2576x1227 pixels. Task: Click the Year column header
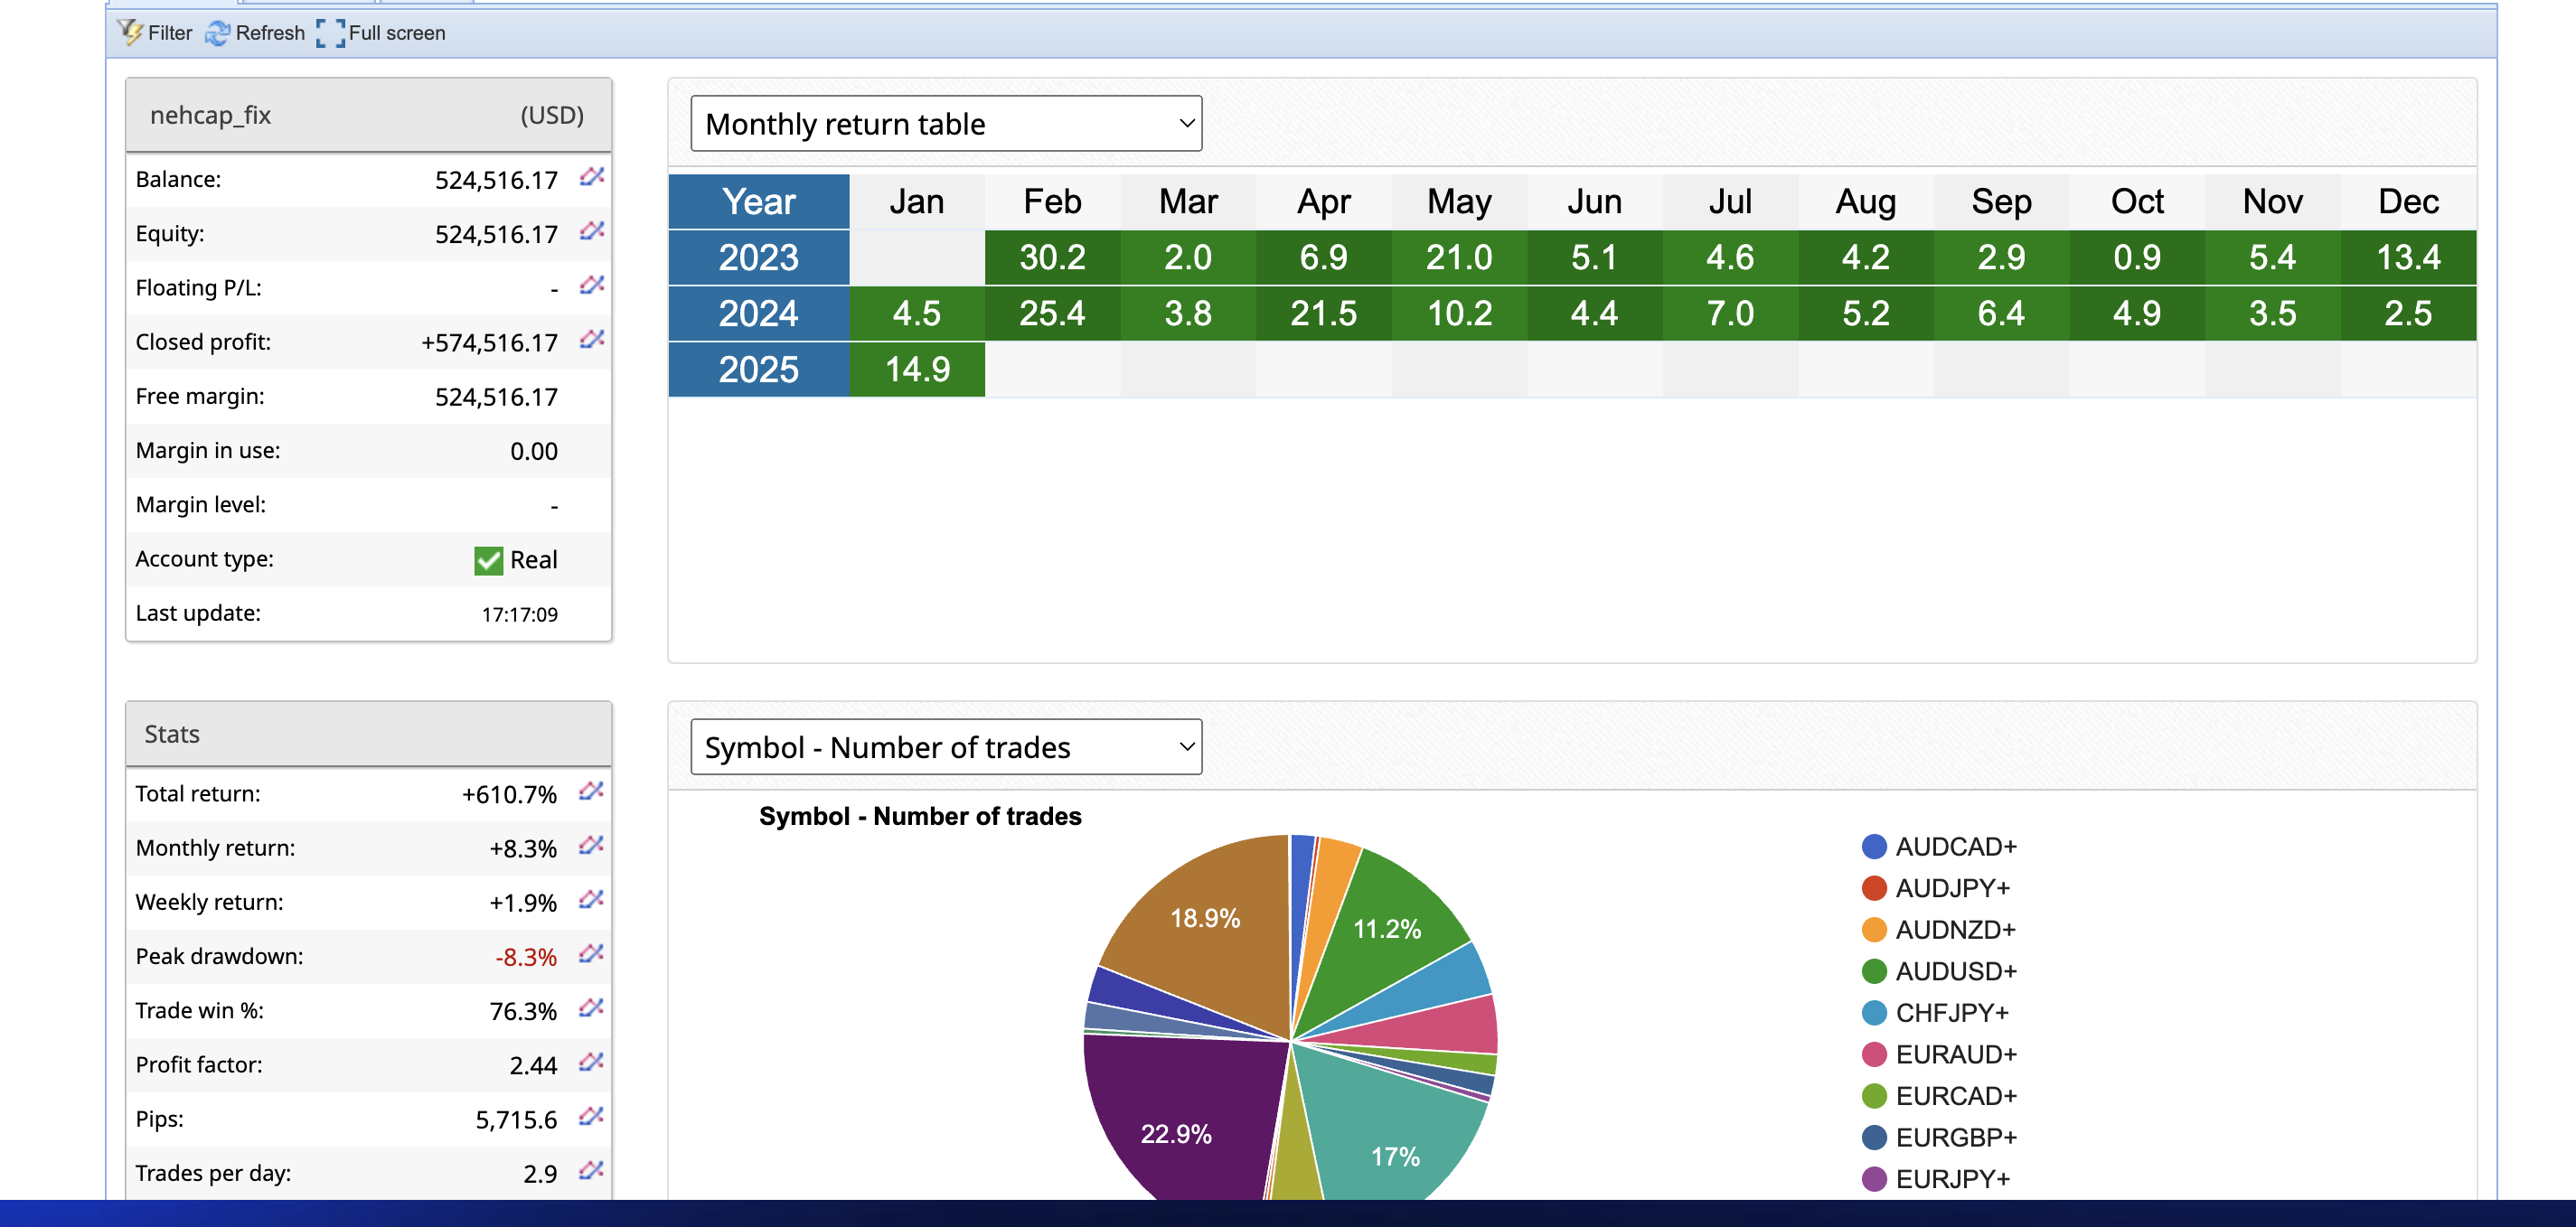pos(758,201)
